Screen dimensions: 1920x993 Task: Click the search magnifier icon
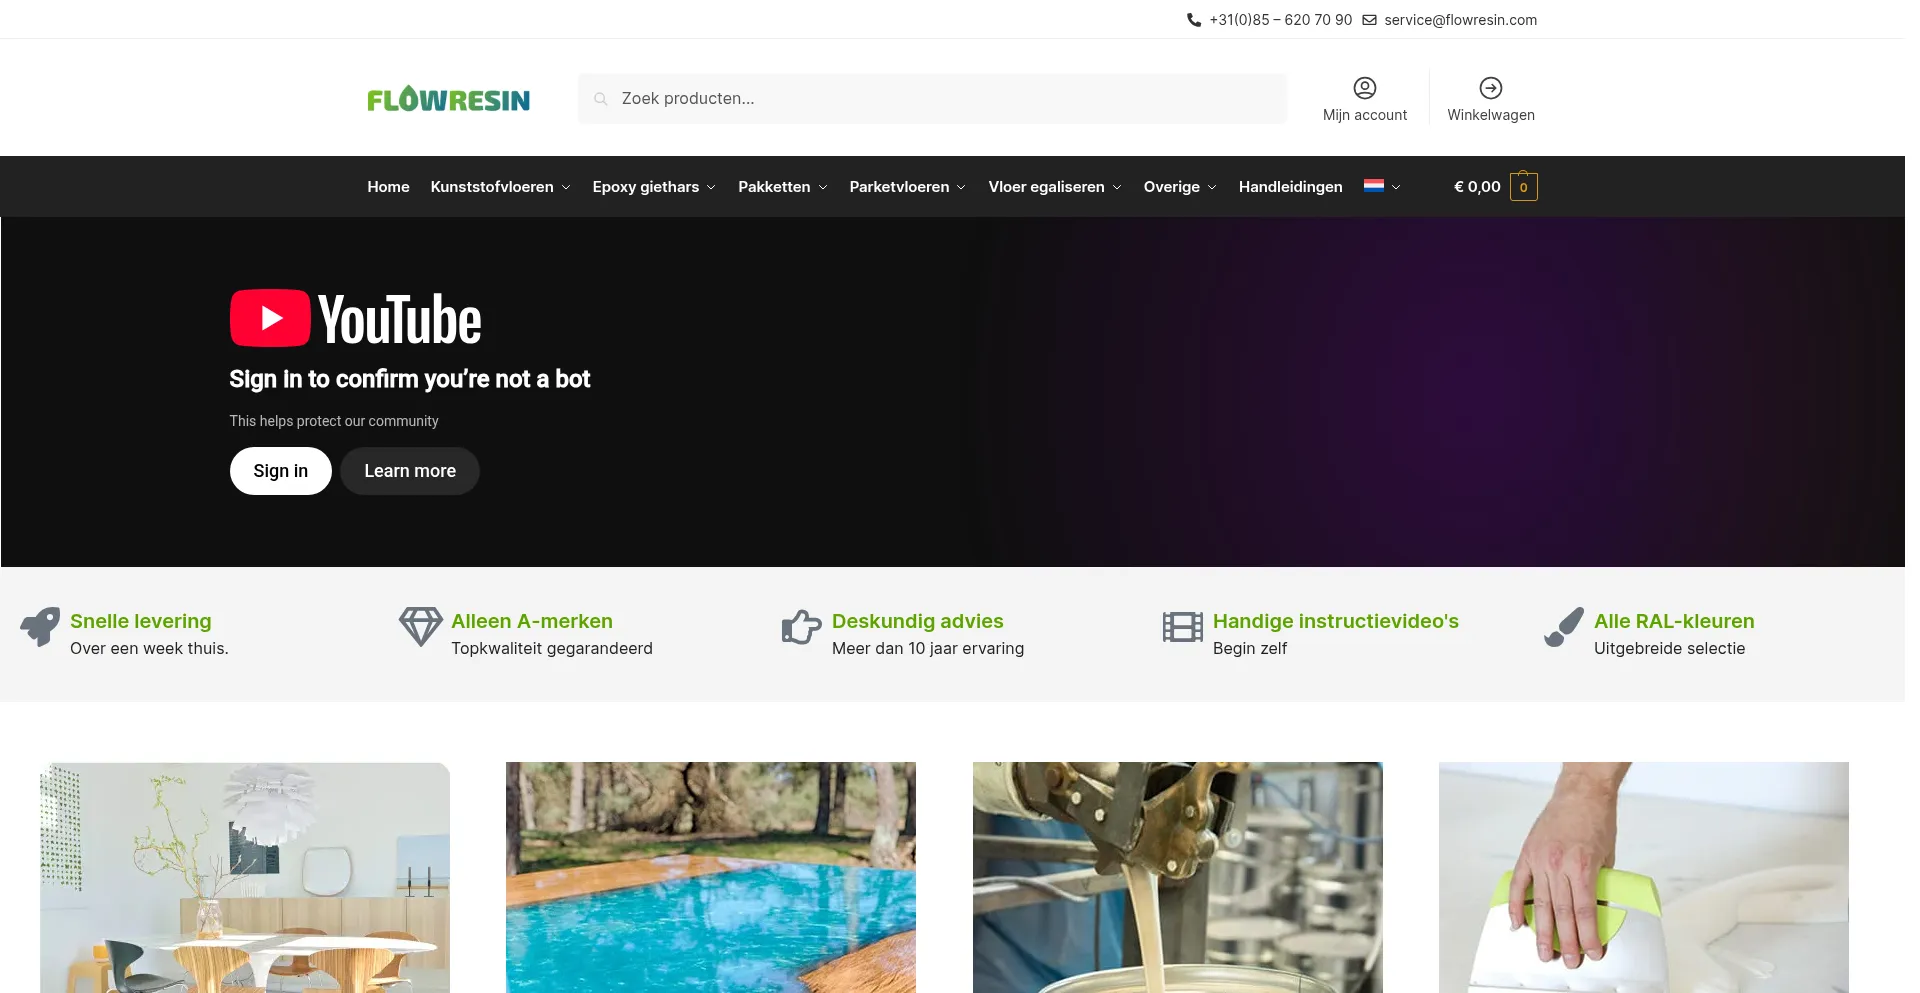pos(600,99)
